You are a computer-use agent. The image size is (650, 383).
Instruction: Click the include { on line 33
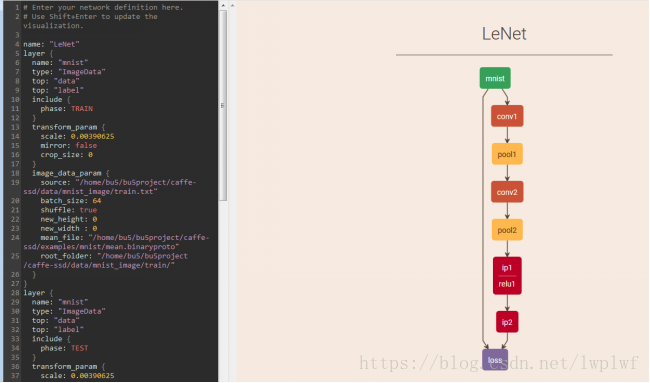[x=51, y=339]
